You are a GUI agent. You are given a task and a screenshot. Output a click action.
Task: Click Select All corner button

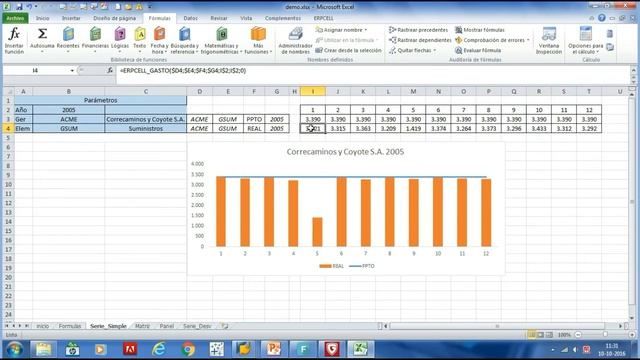pyautogui.click(x=8, y=91)
